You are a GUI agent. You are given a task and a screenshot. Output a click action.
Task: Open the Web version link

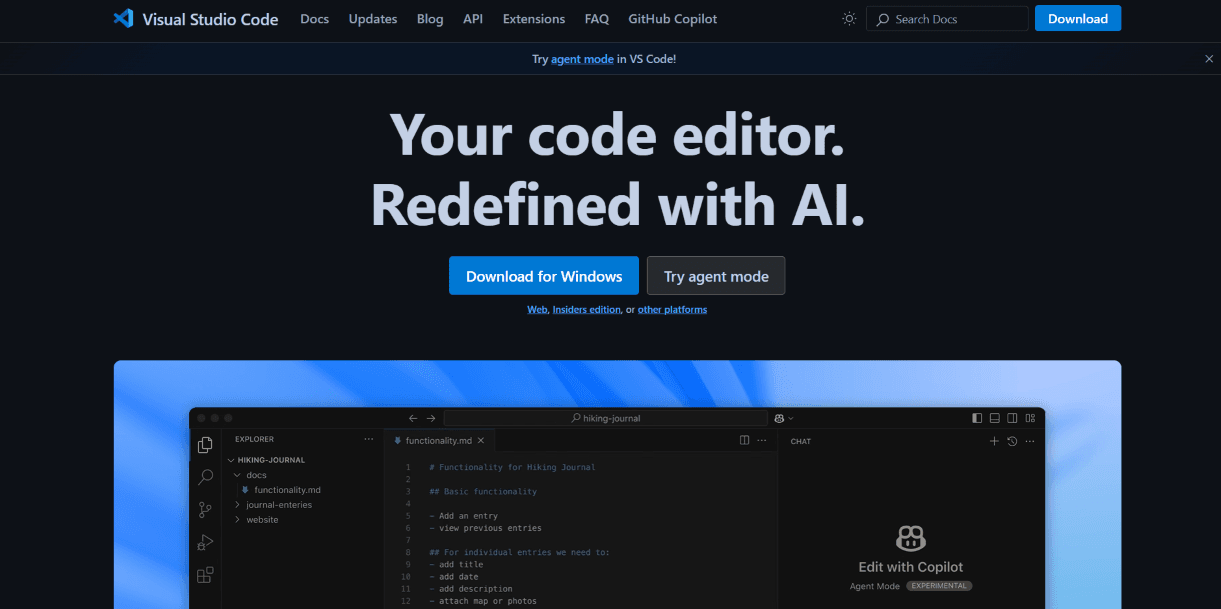(x=537, y=310)
